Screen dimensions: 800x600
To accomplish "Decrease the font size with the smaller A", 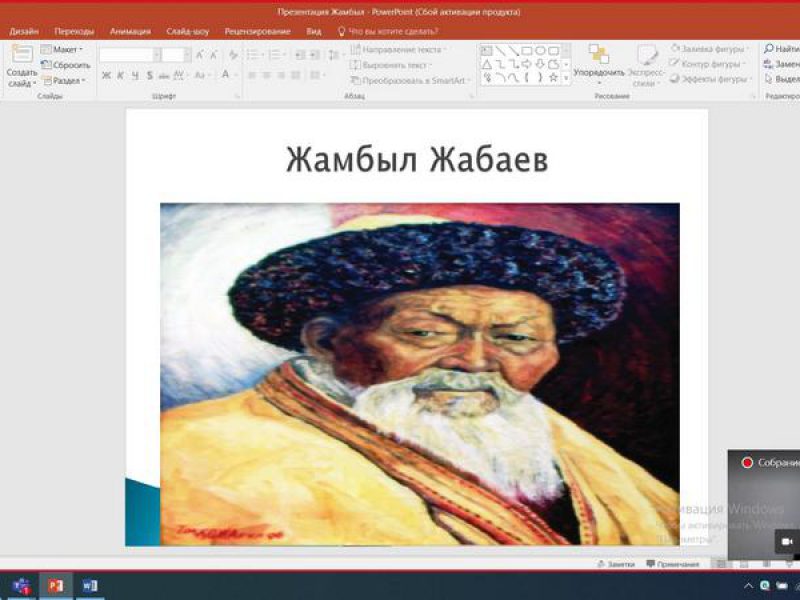I will [x=213, y=55].
